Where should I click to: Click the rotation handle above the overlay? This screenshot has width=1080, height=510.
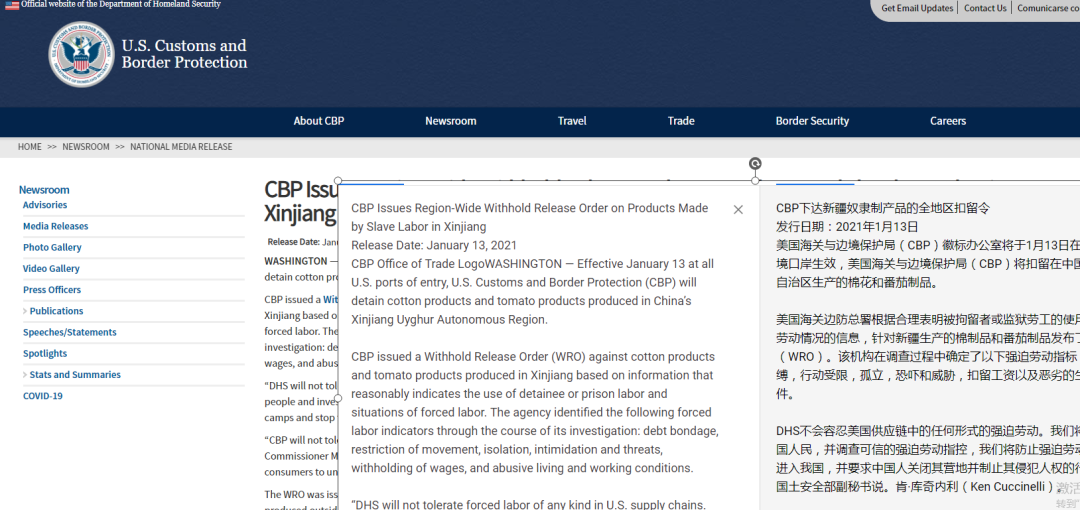point(755,164)
